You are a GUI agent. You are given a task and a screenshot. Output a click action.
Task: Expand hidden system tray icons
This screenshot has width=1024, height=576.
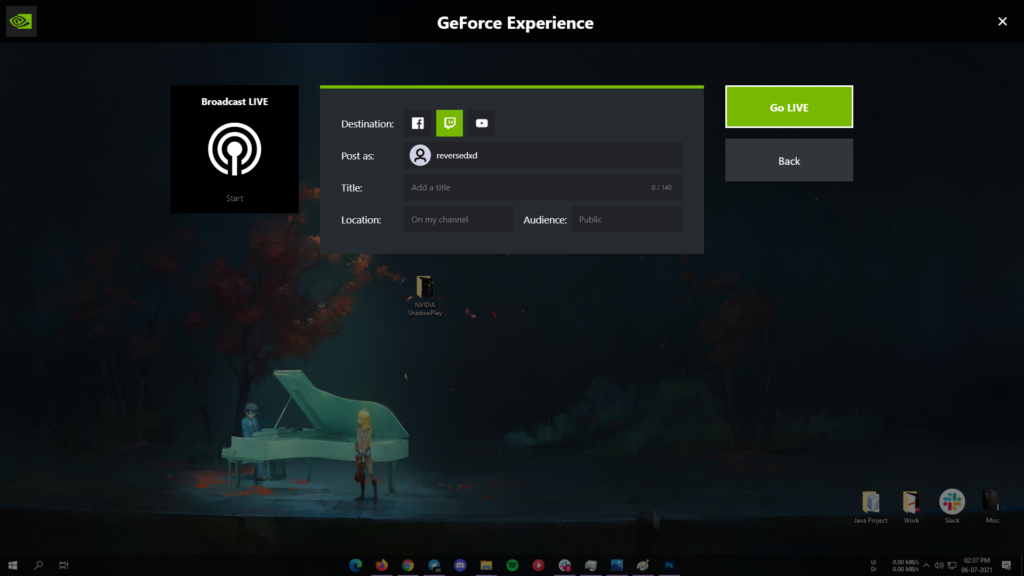pos(925,565)
